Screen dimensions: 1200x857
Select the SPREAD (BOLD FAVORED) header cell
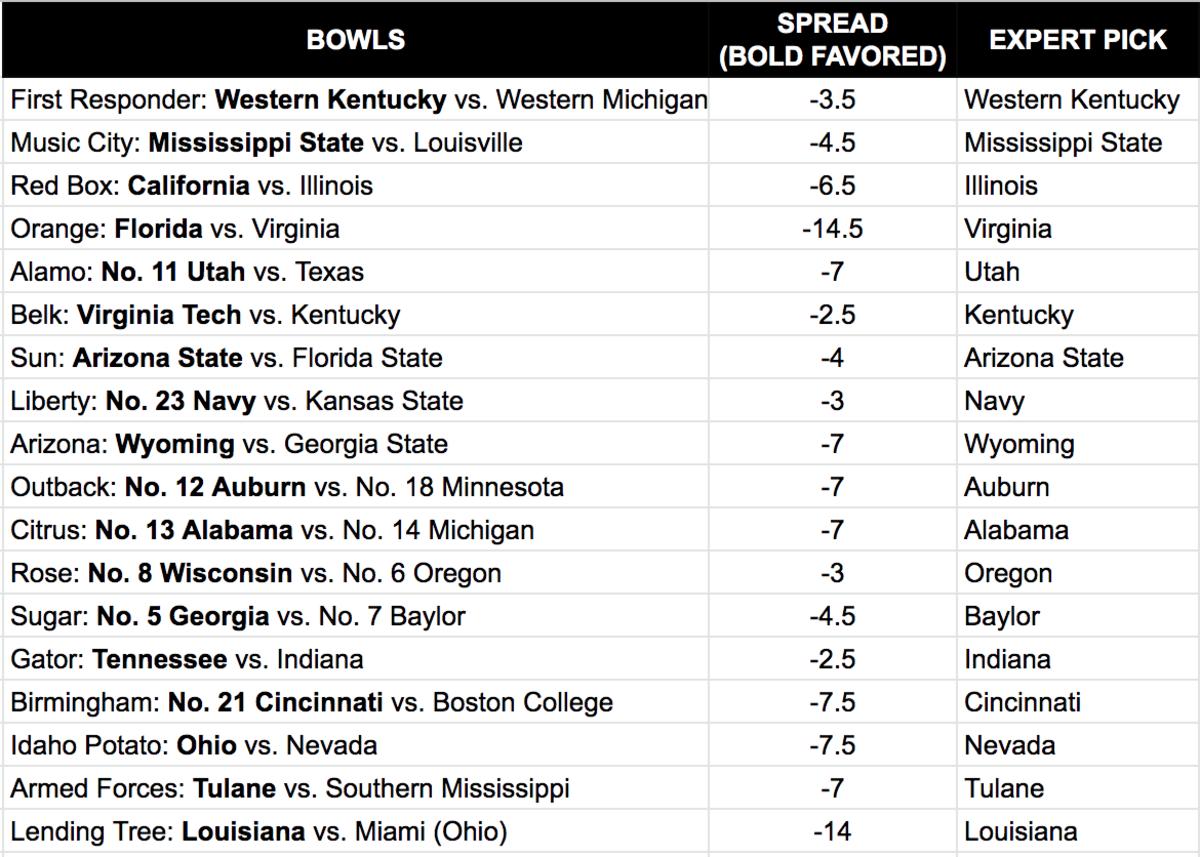832,40
